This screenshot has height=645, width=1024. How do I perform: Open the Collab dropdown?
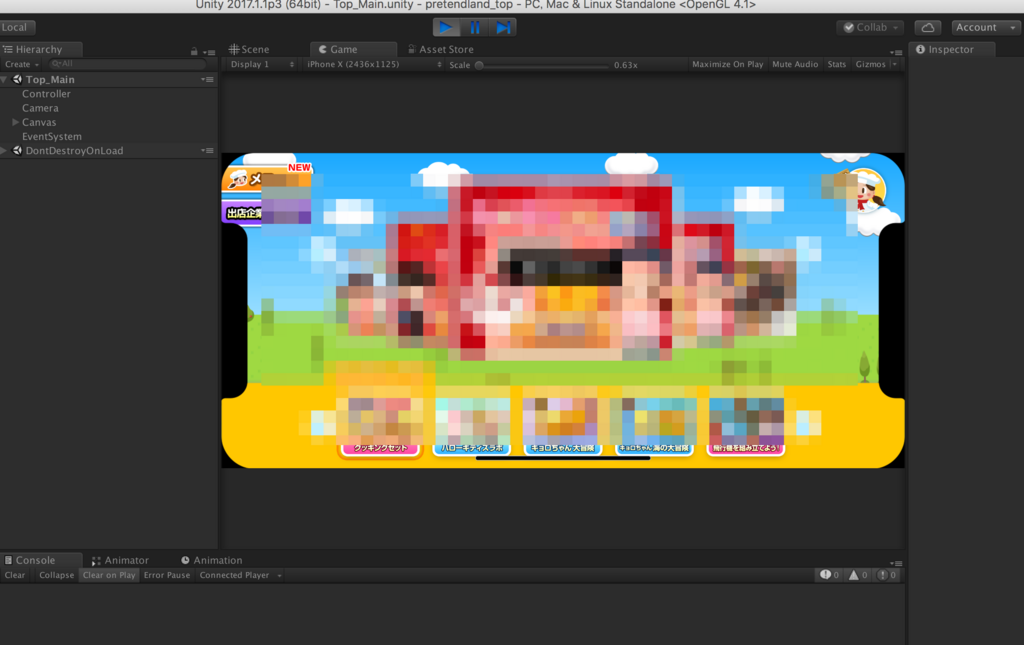tap(871, 27)
